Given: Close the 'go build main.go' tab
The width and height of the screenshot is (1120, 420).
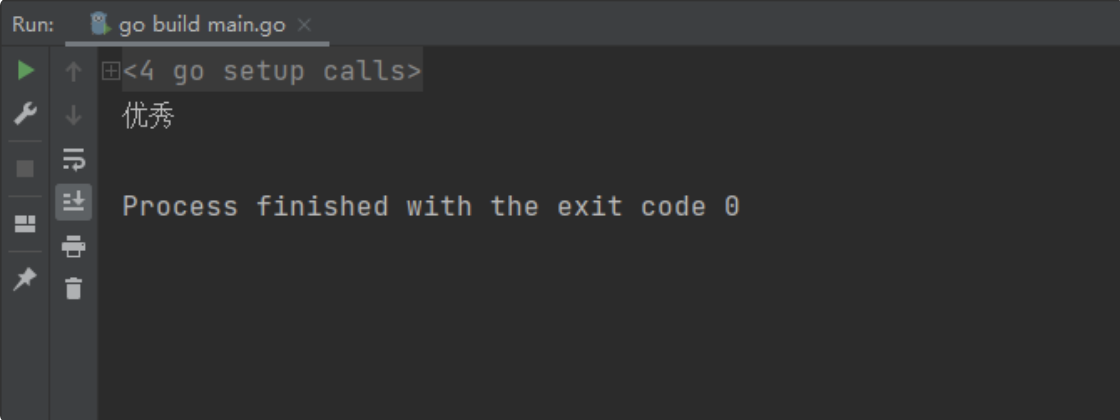Looking at the screenshot, I should point(304,25).
